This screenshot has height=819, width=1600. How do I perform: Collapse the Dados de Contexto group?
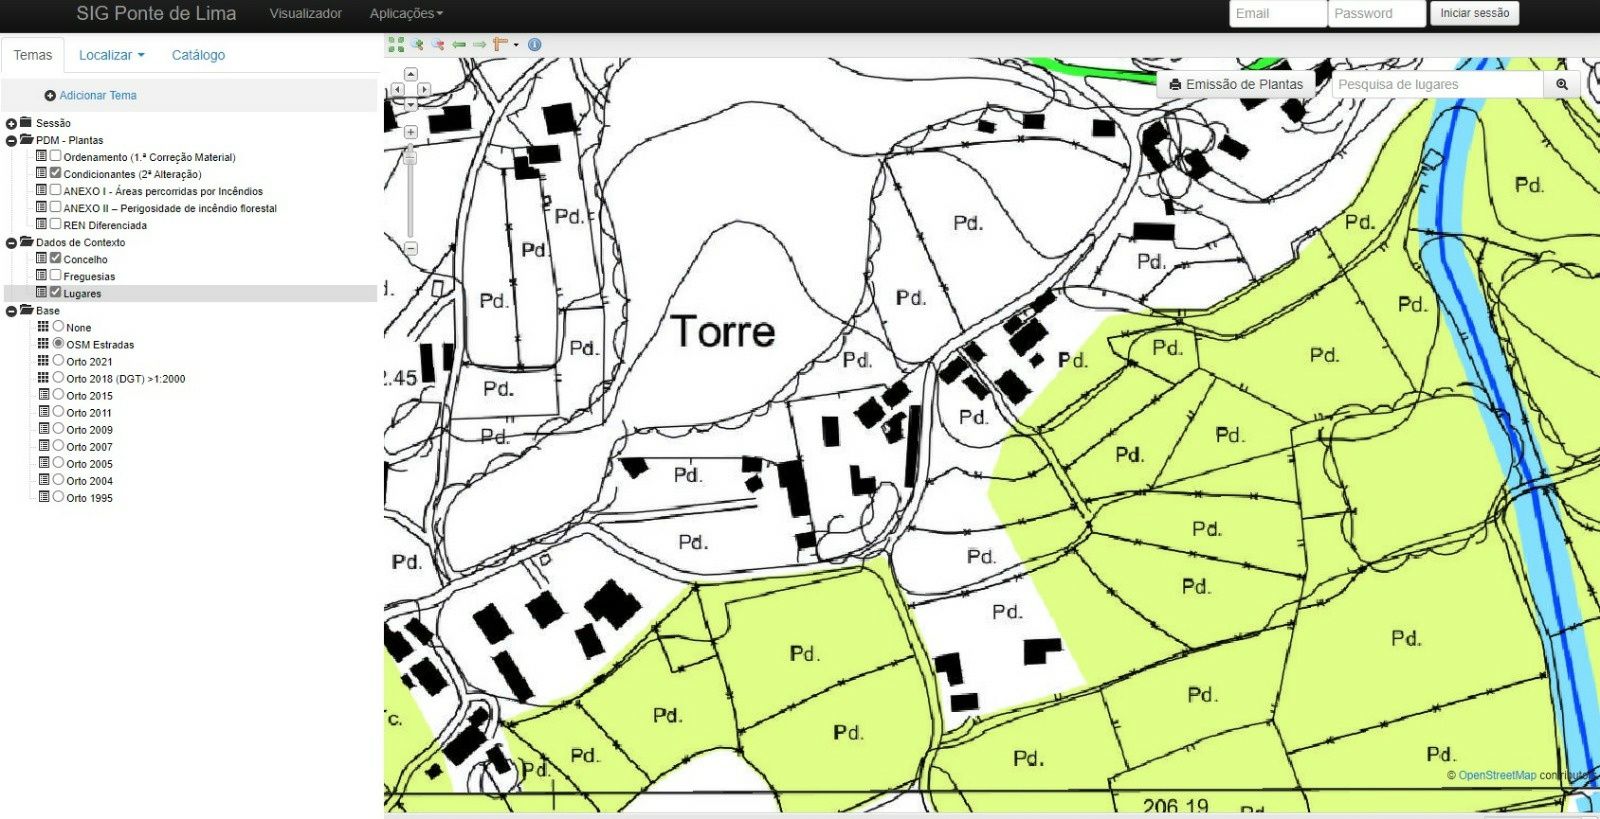point(12,243)
